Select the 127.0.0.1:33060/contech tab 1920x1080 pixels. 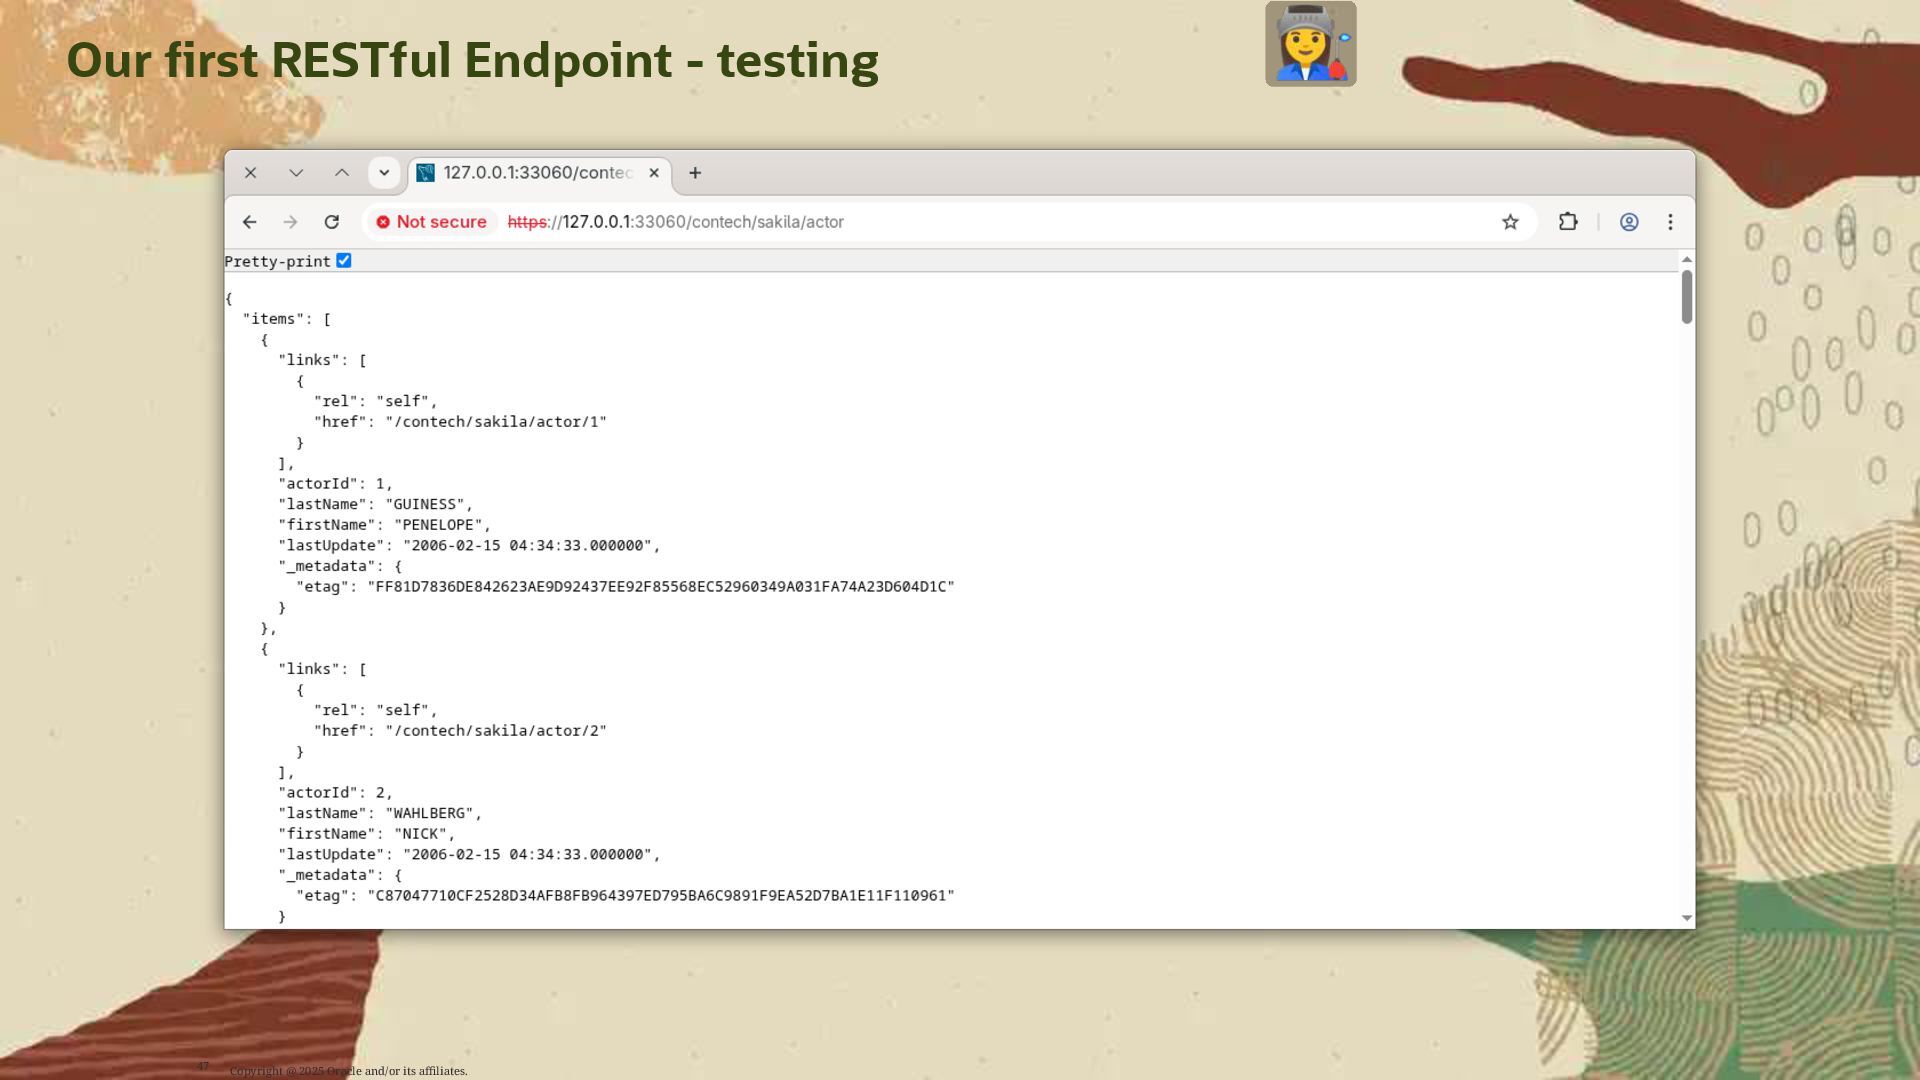(538, 173)
